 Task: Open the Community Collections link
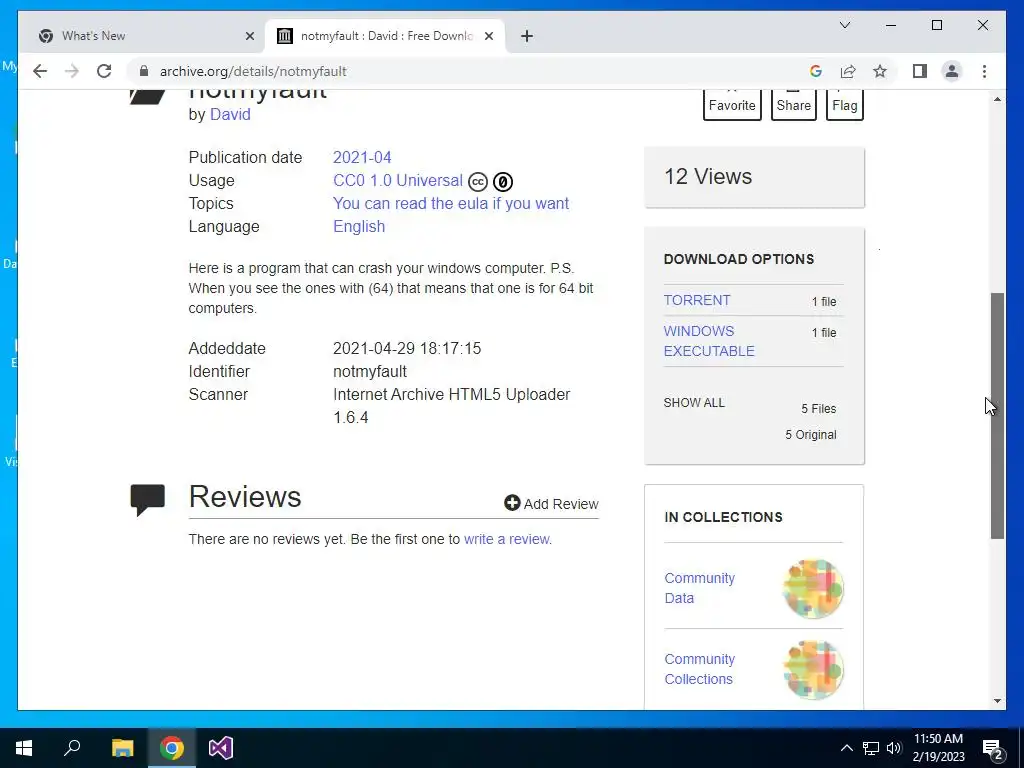click(699, 669)
